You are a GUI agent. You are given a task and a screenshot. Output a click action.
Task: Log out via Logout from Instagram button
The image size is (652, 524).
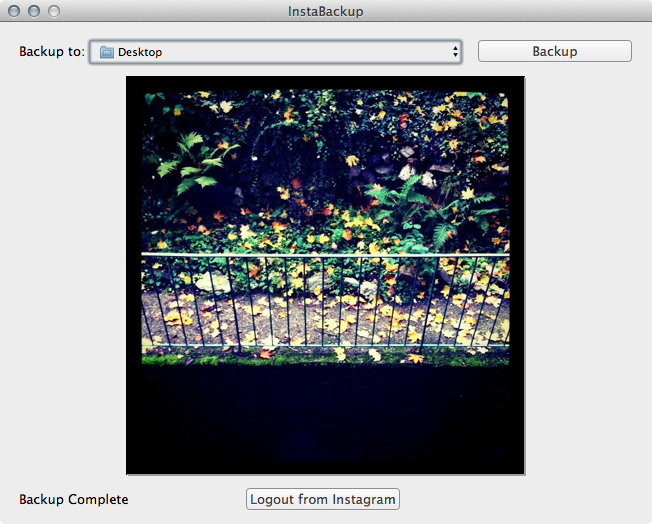323,499
